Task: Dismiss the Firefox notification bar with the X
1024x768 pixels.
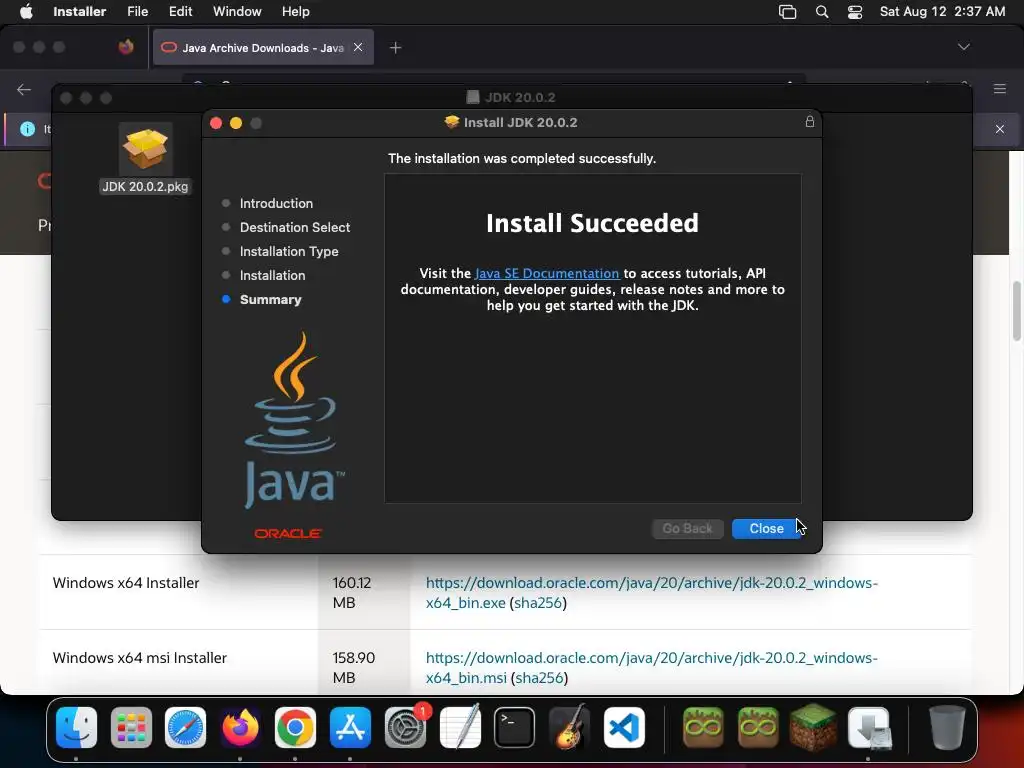Action: click(x=999, y=129)
